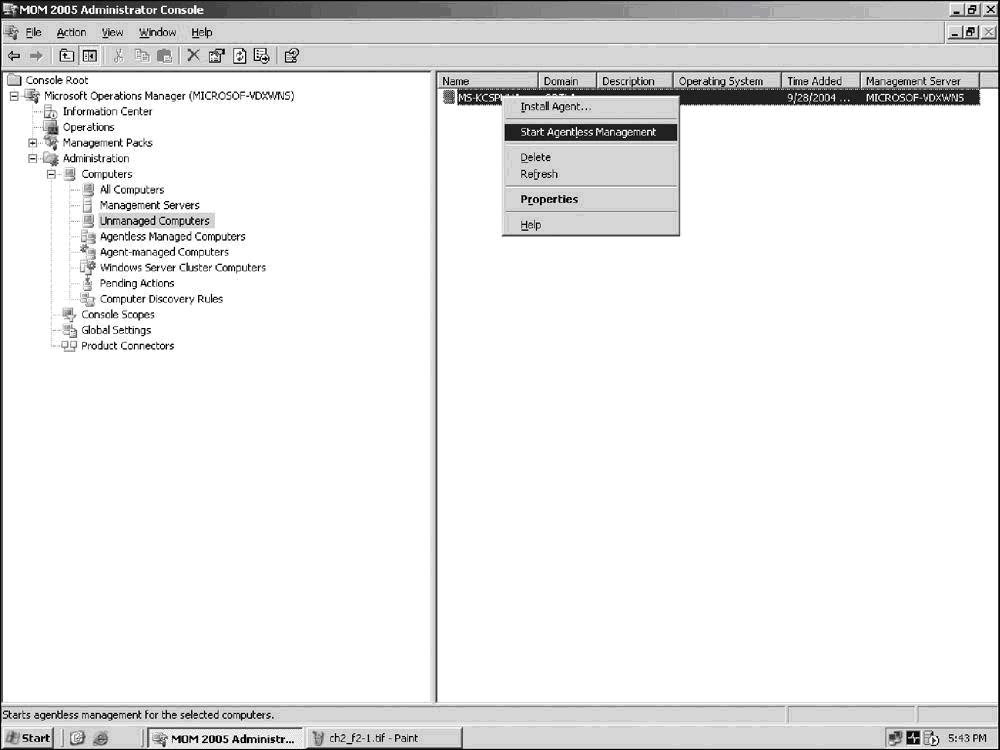Click the Refresh toolbar icon

(x=239, y=56)
